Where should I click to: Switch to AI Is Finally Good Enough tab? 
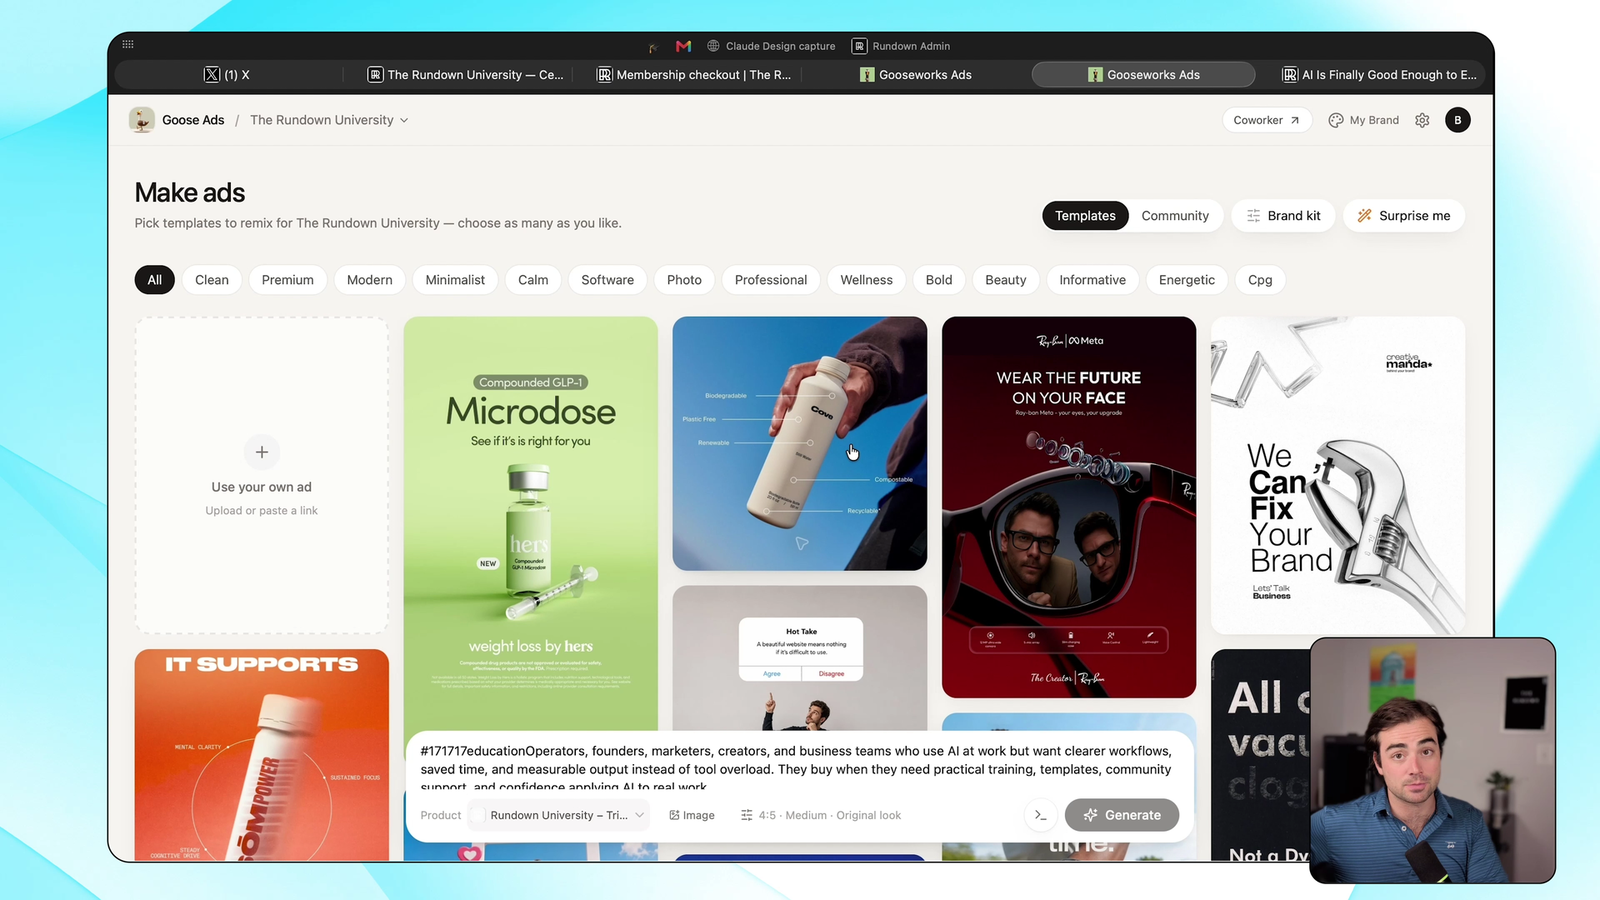tap(1379, 75)
